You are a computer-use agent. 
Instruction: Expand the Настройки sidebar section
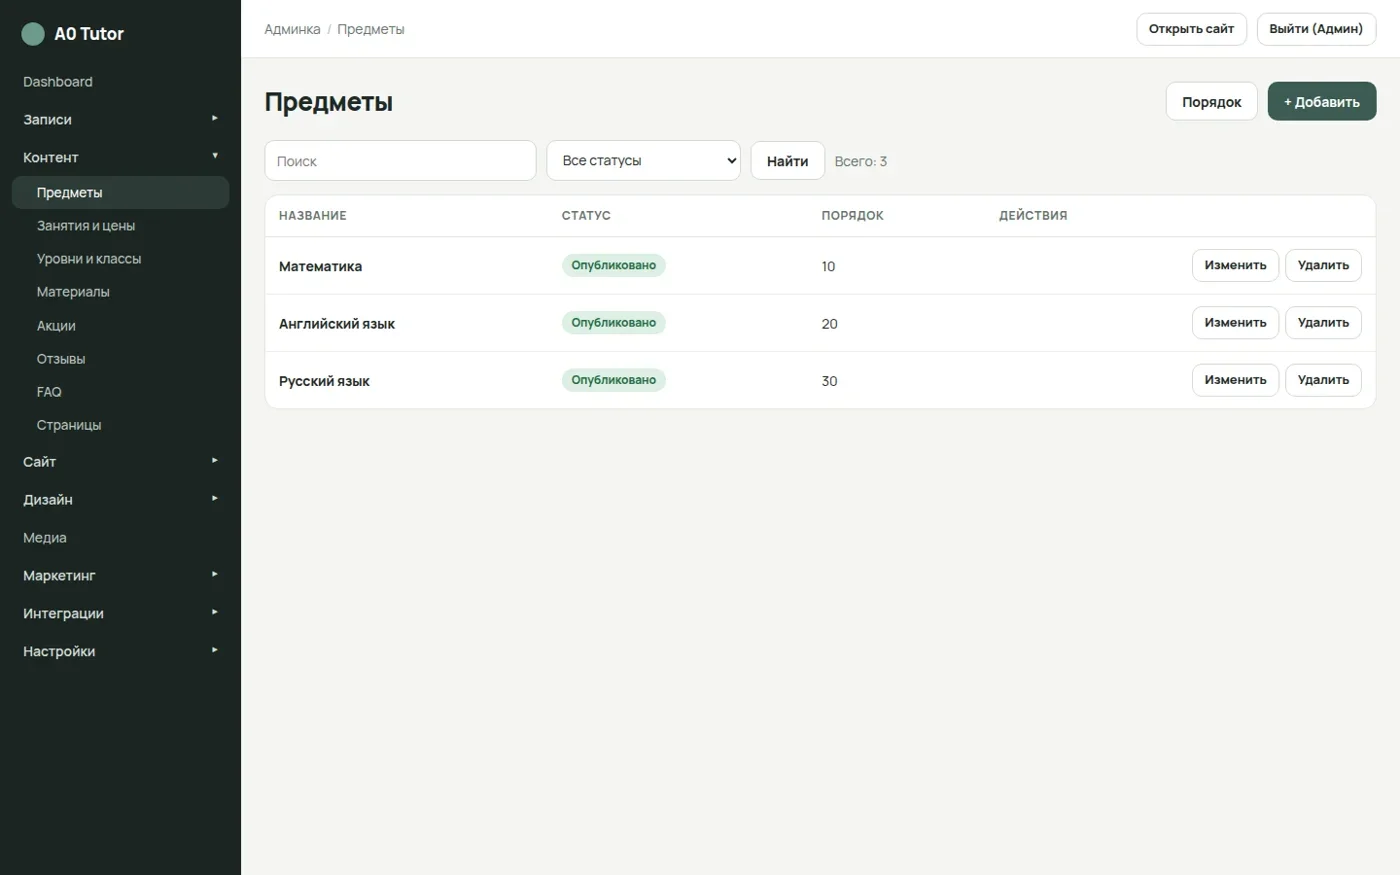click(120, 652)
